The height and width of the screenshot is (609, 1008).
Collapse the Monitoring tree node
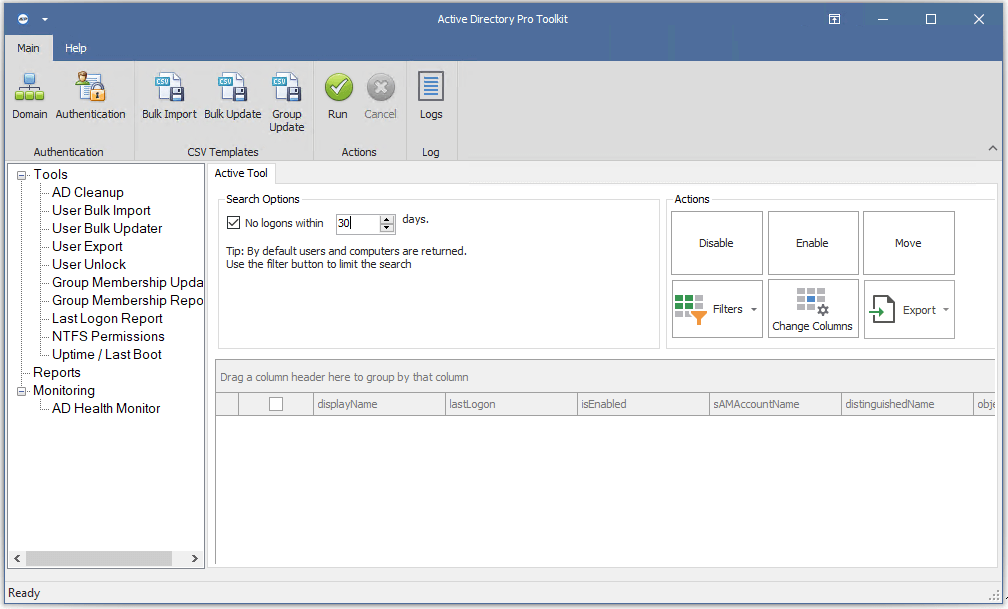(22, 391)
